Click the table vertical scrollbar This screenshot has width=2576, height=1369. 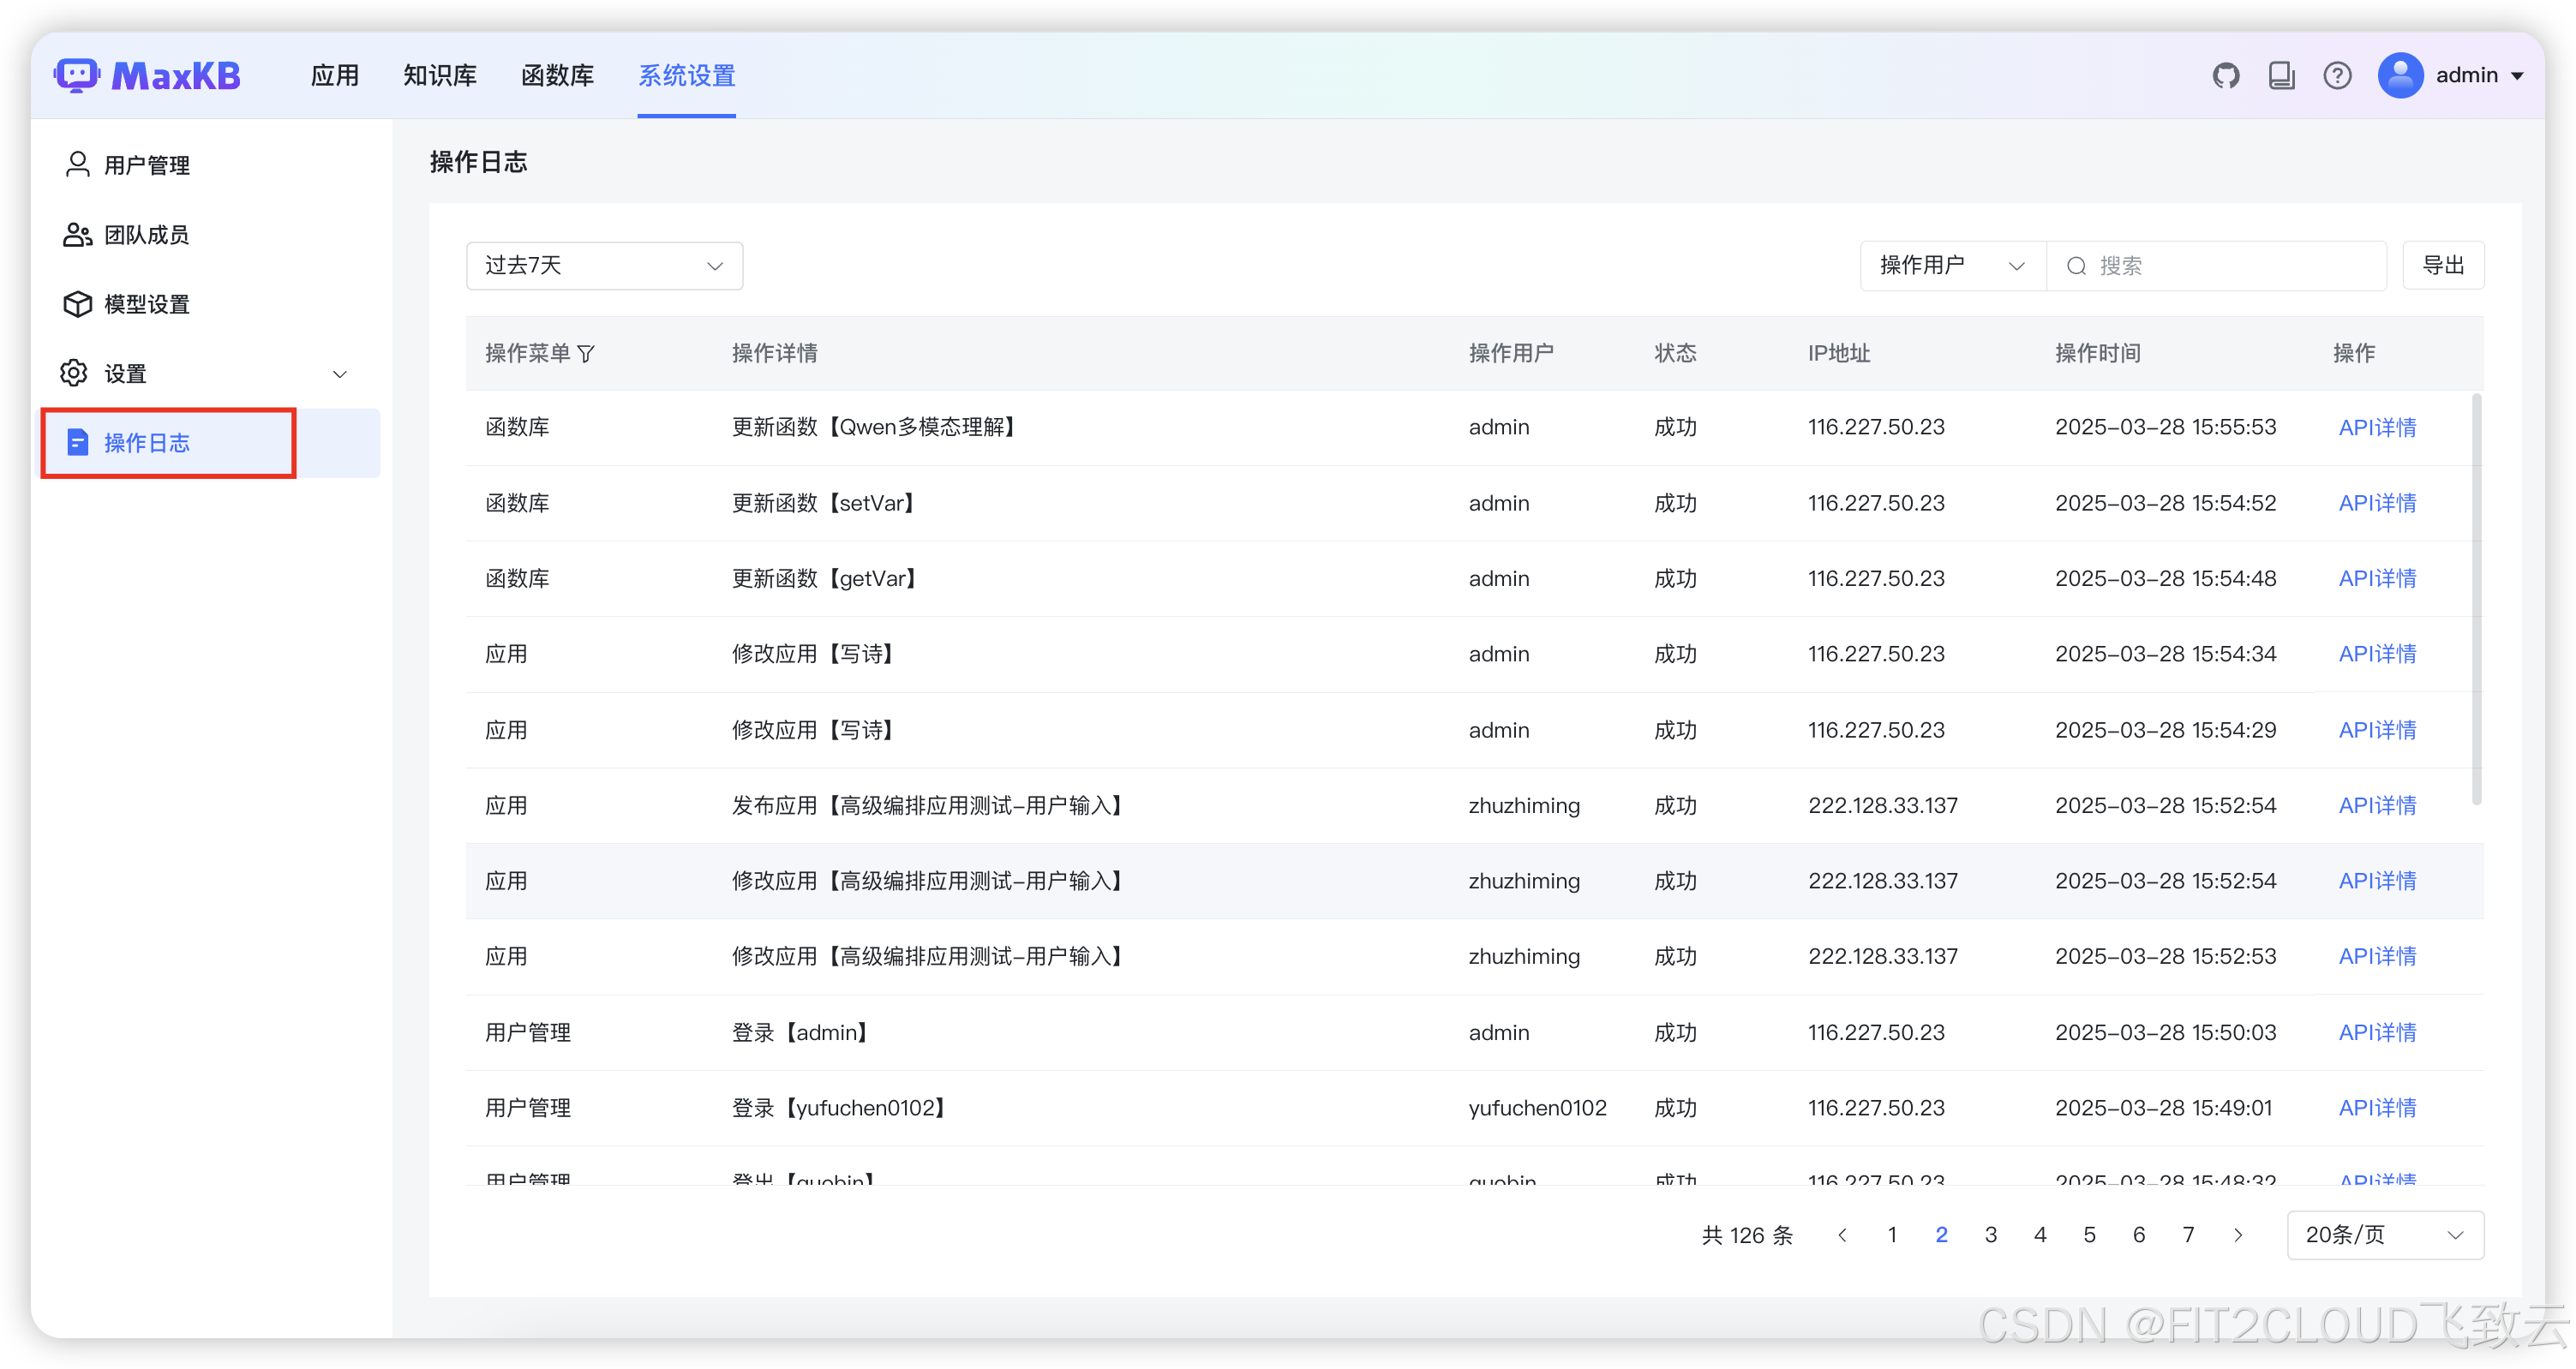tap(2476, 600)
